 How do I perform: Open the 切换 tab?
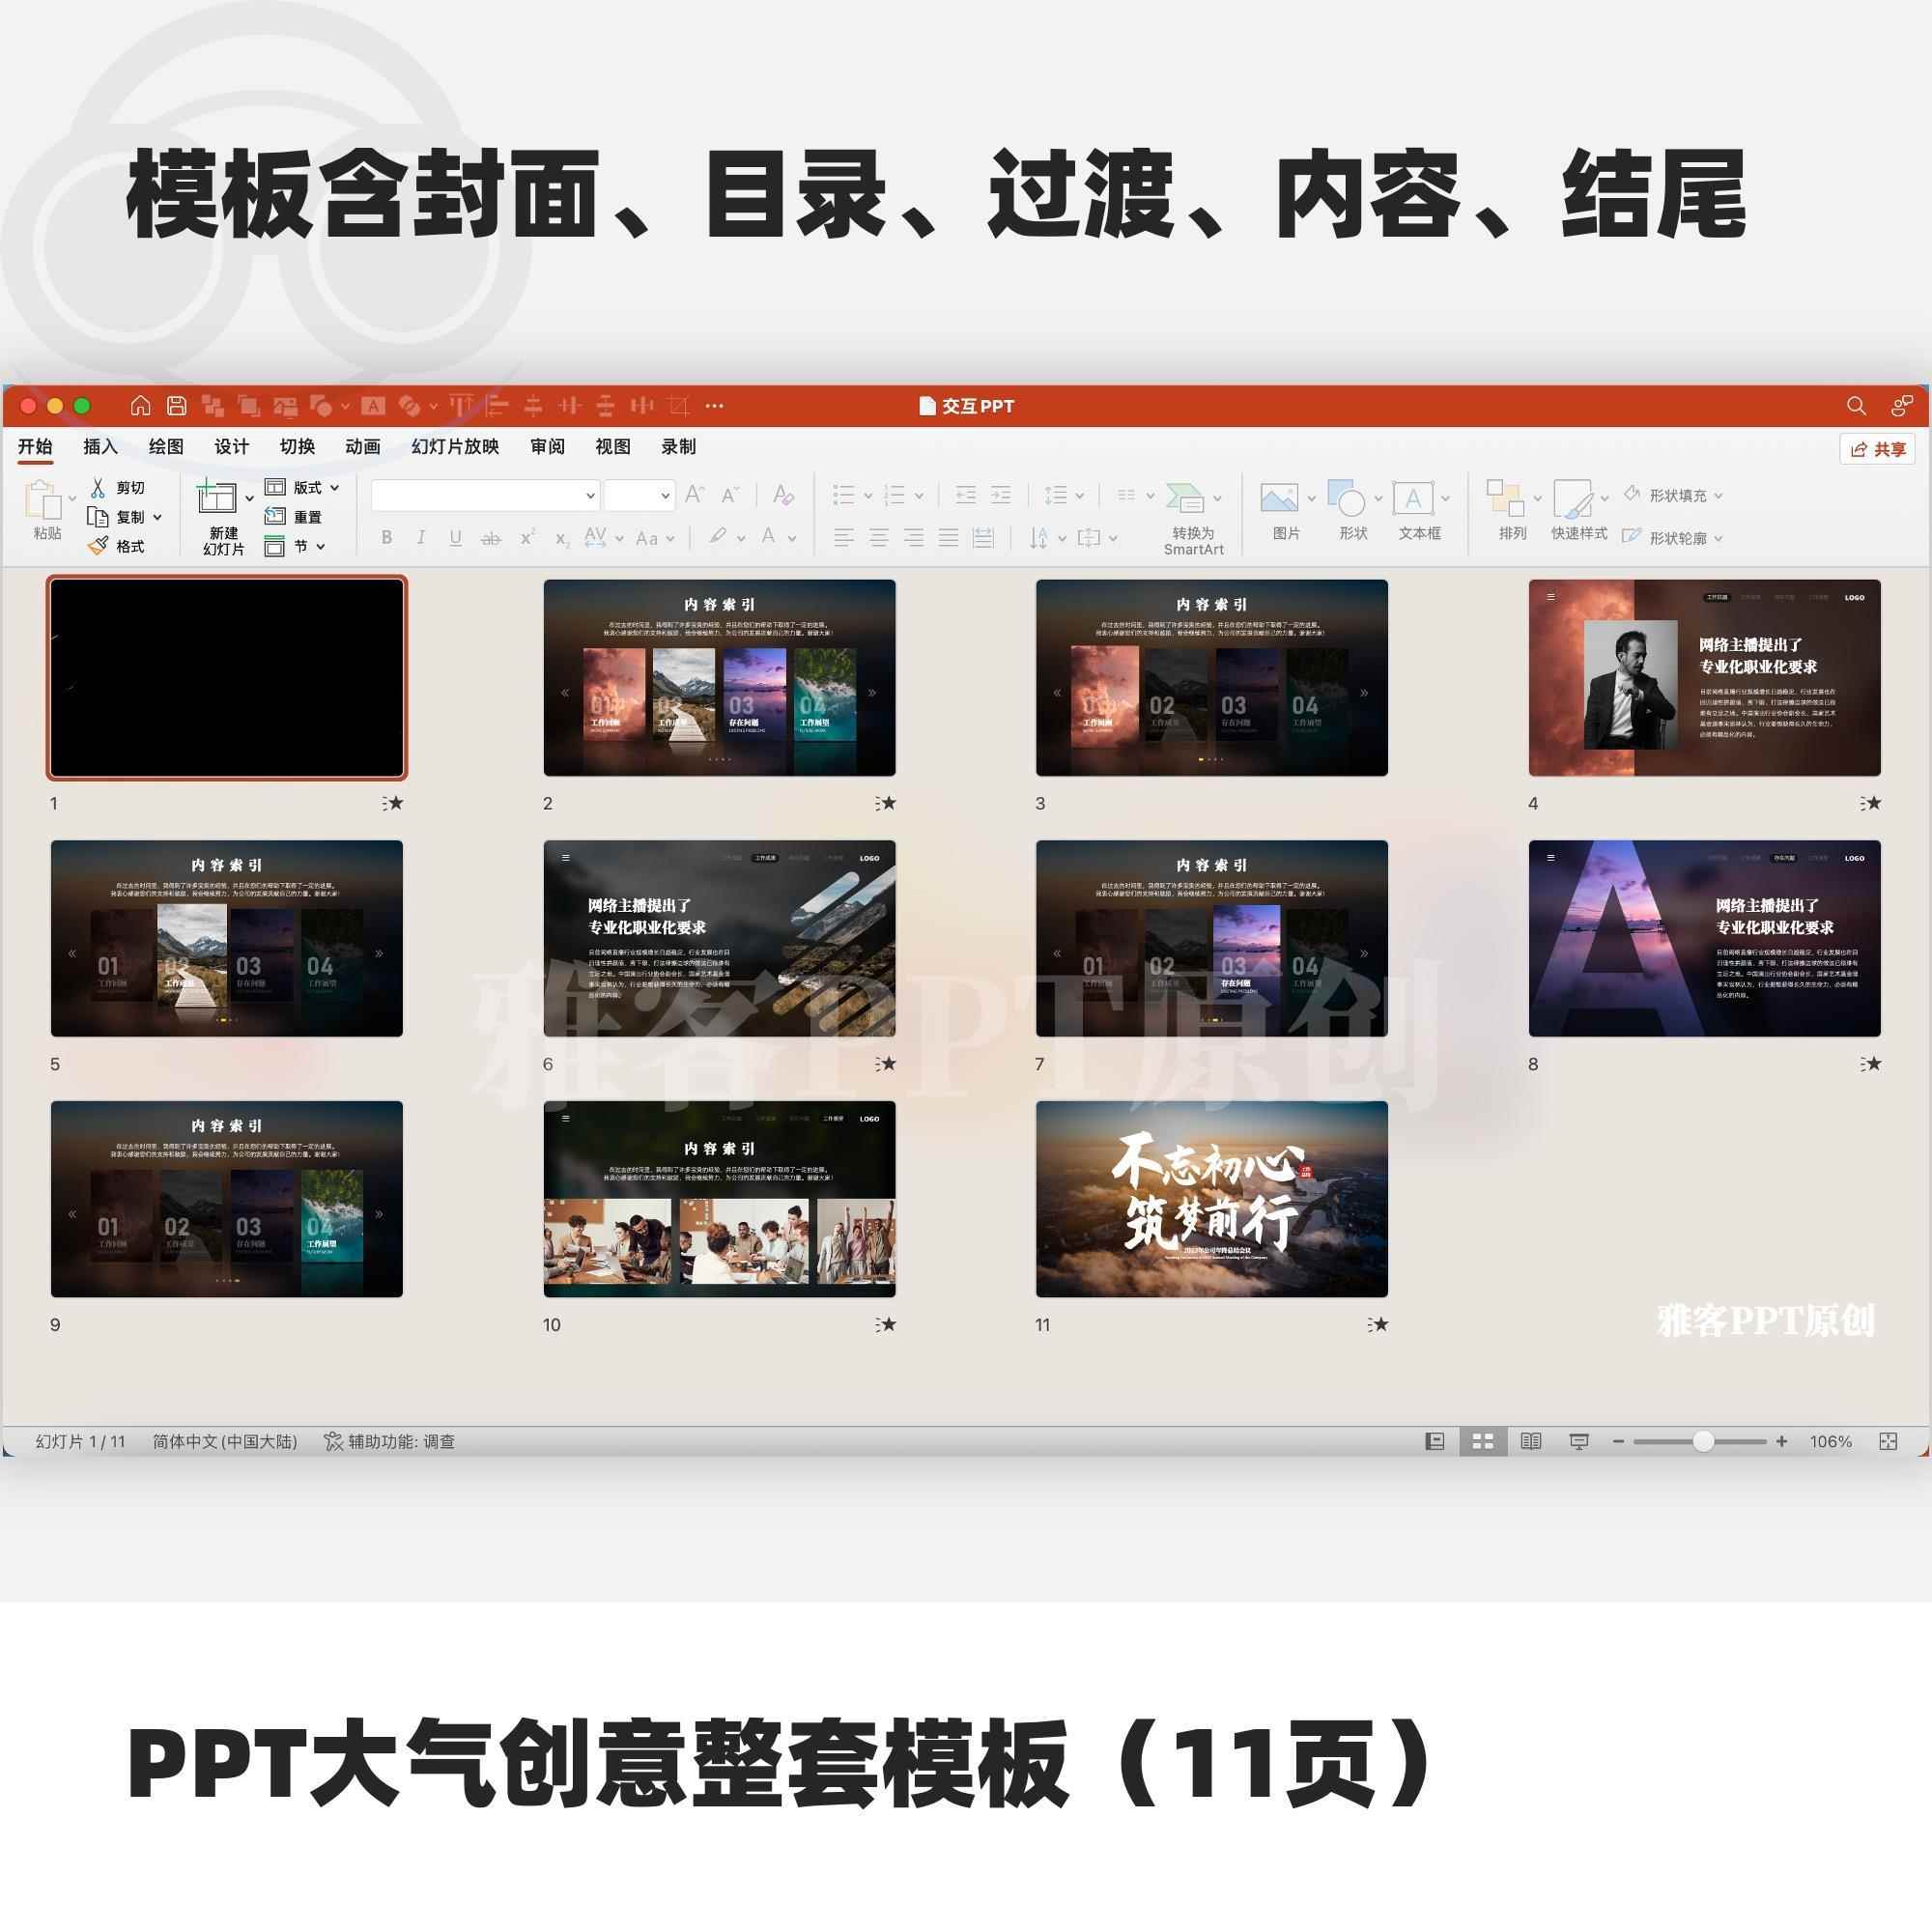pyautogui.click(x=297, y=447)
